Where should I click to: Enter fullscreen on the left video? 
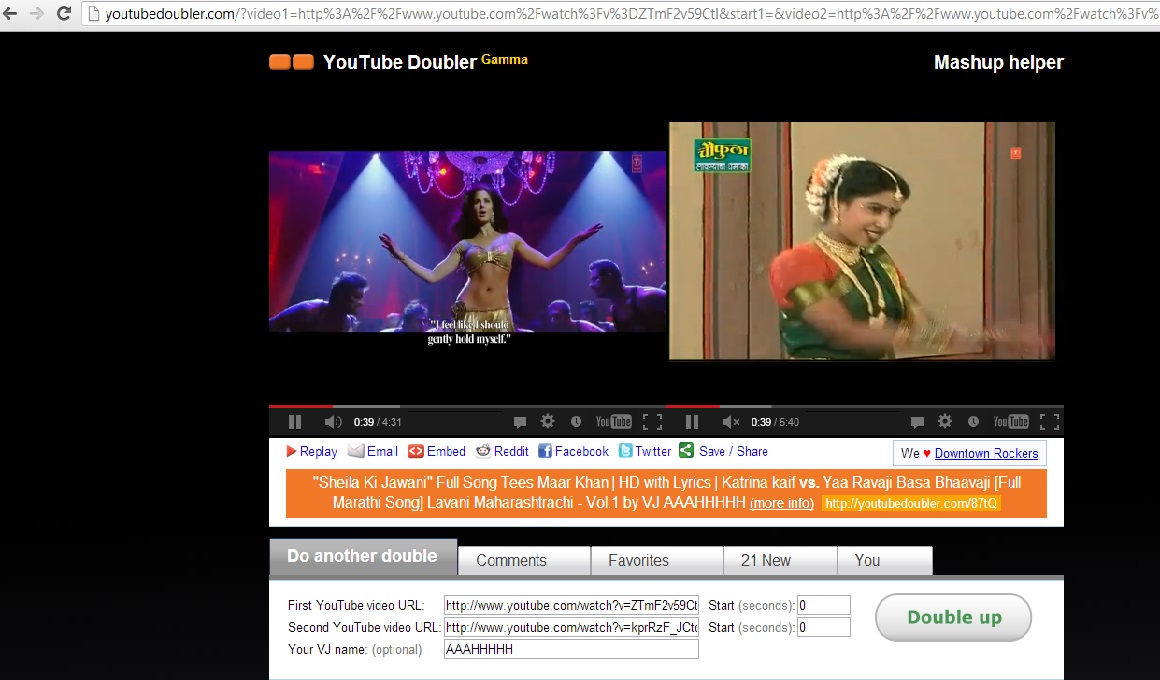652,422
